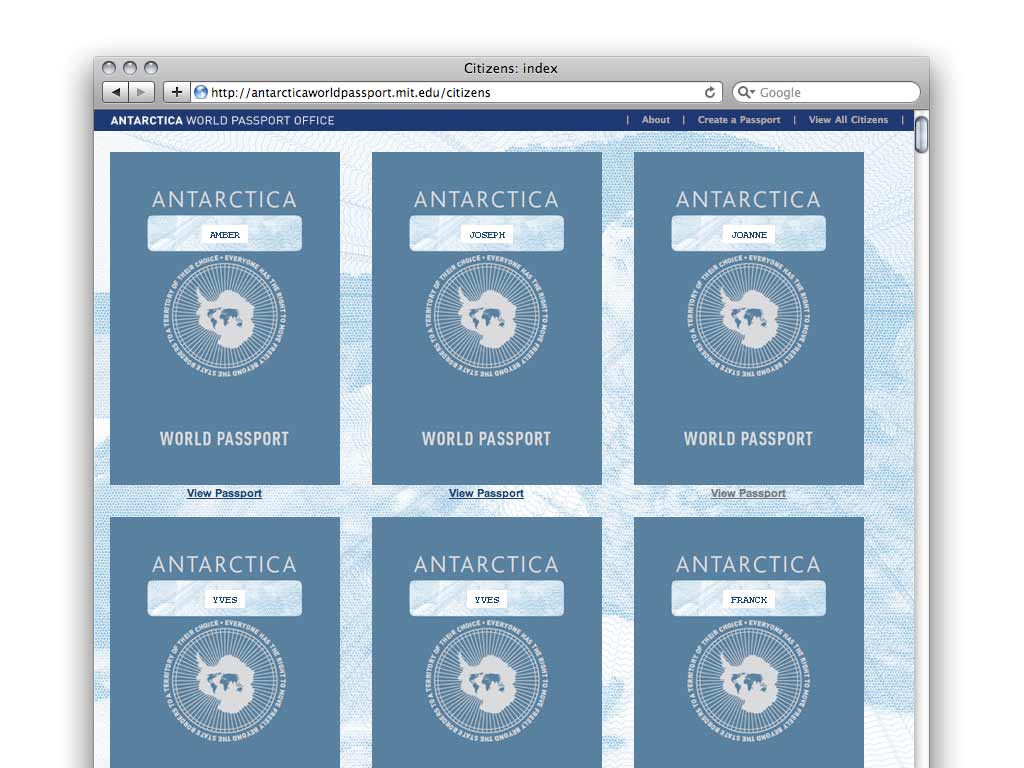Click the browser forward arrow button

(141, 92)
